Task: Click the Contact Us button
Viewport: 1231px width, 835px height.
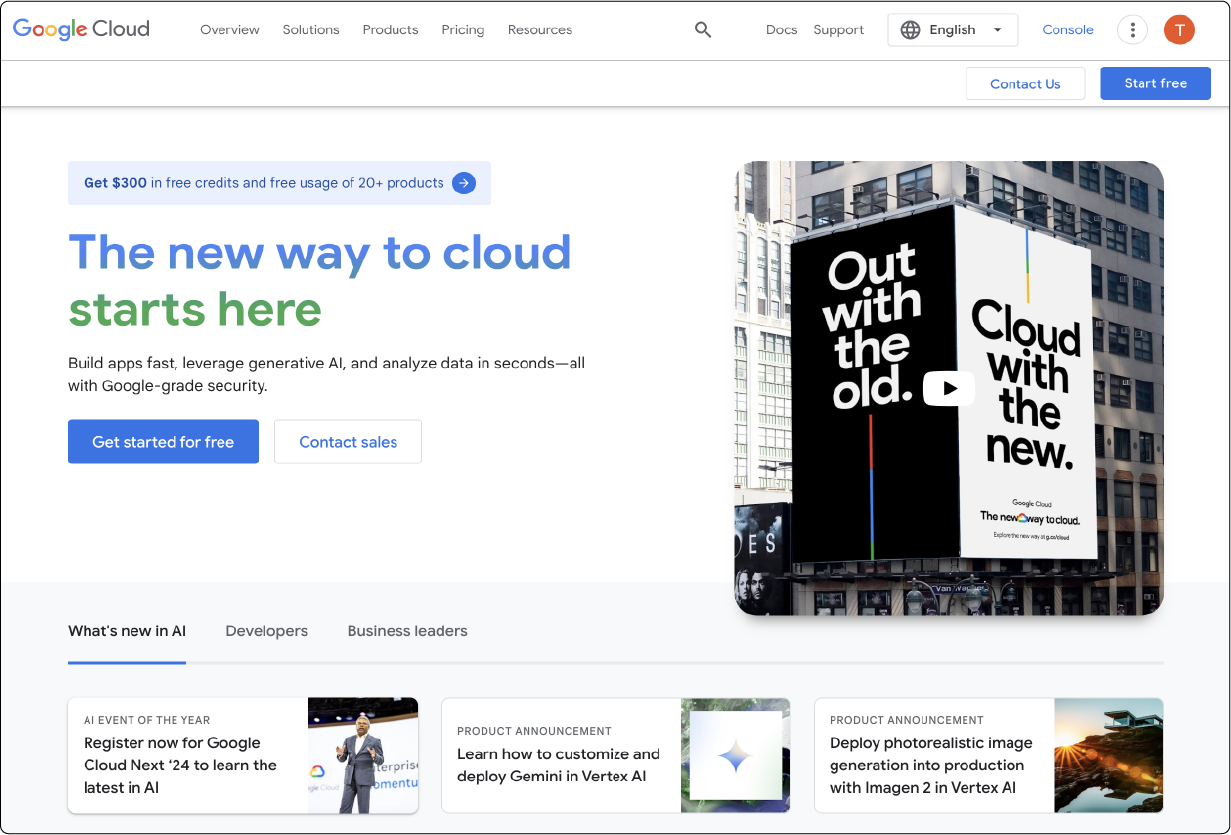Action: pos(1025,84)
